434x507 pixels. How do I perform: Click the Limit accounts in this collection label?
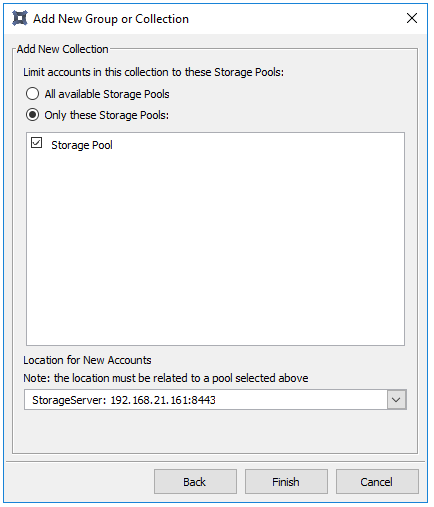(x=153, y=72)
